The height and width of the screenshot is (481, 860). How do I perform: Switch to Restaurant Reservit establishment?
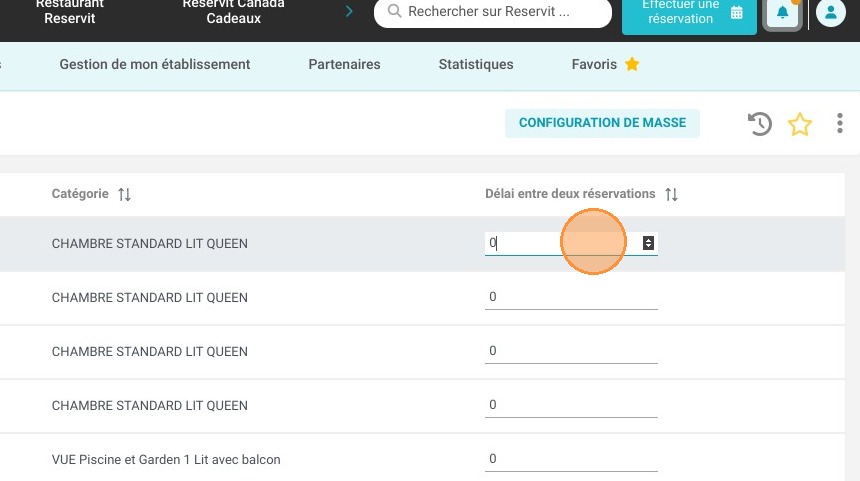pyautogui.click(x=70, y=12)
